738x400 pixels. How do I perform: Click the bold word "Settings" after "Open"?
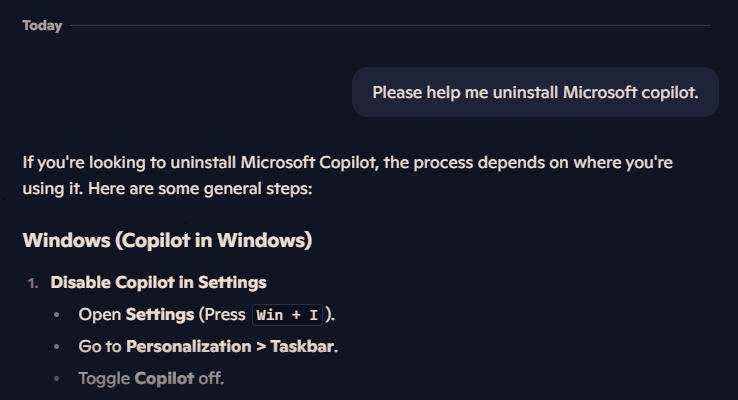click(x=160, y=314)
